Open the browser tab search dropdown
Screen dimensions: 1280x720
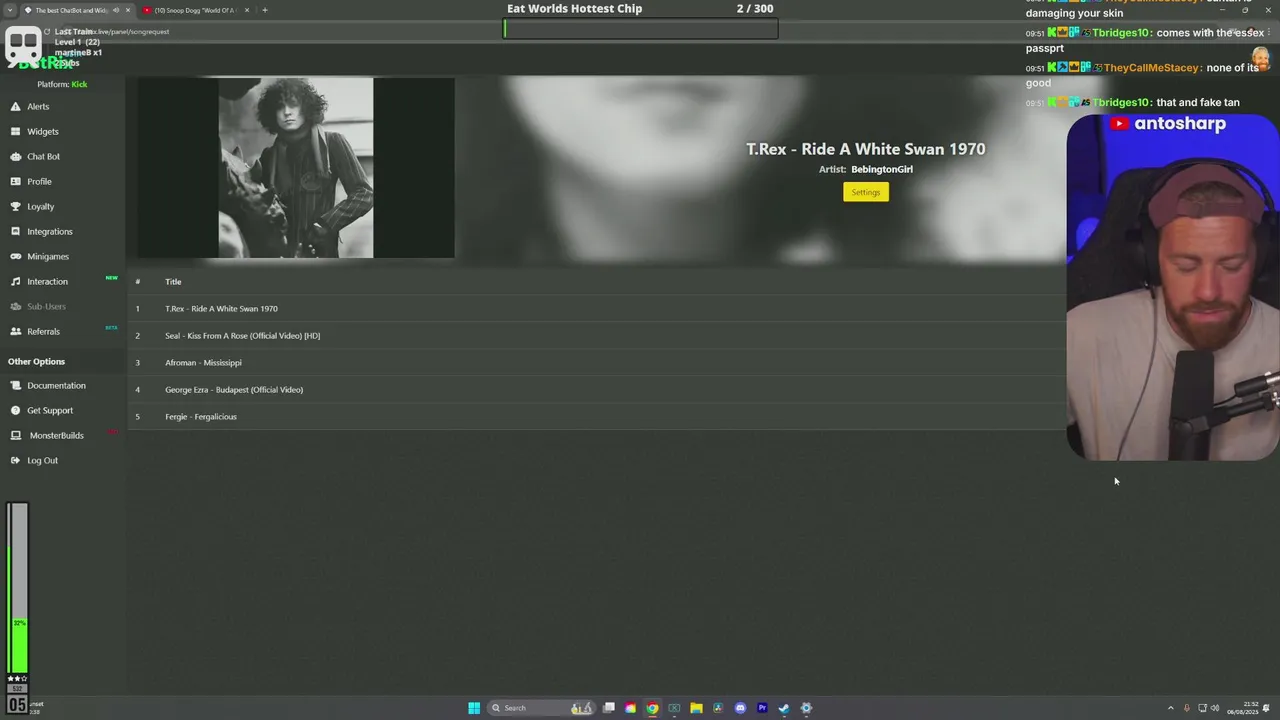(11, 10)
